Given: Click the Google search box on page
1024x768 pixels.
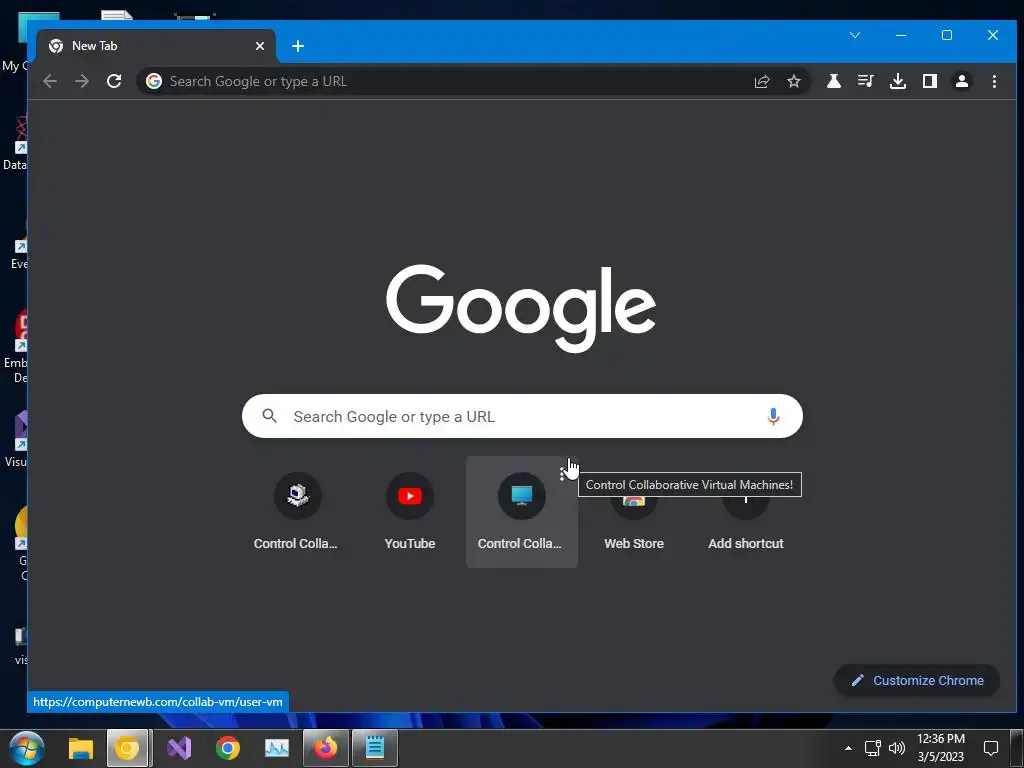Looking at the screenshot, I should (522, 416).
